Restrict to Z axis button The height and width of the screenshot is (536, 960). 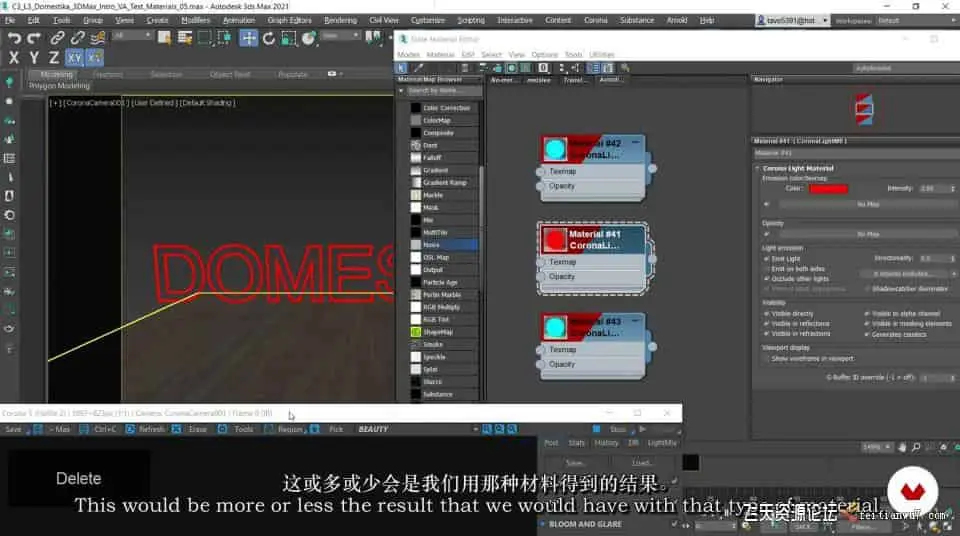click(54, 58)
